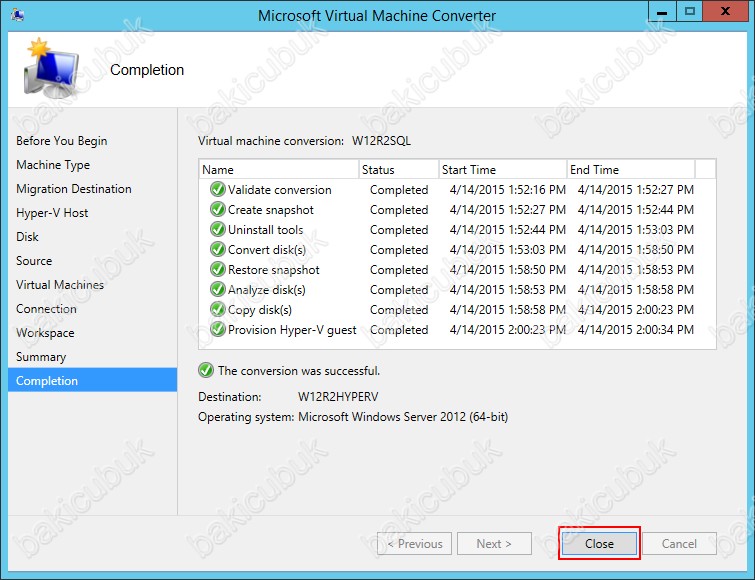Select the Machine Type step
Image resolution: width=755 pixels, height=580 pixels.
point(53,165)
